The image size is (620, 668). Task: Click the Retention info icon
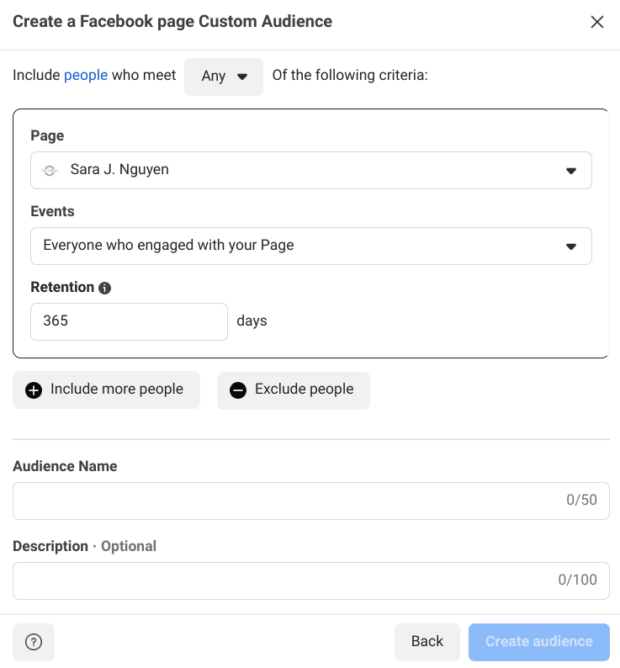click(x=105, y=288)
